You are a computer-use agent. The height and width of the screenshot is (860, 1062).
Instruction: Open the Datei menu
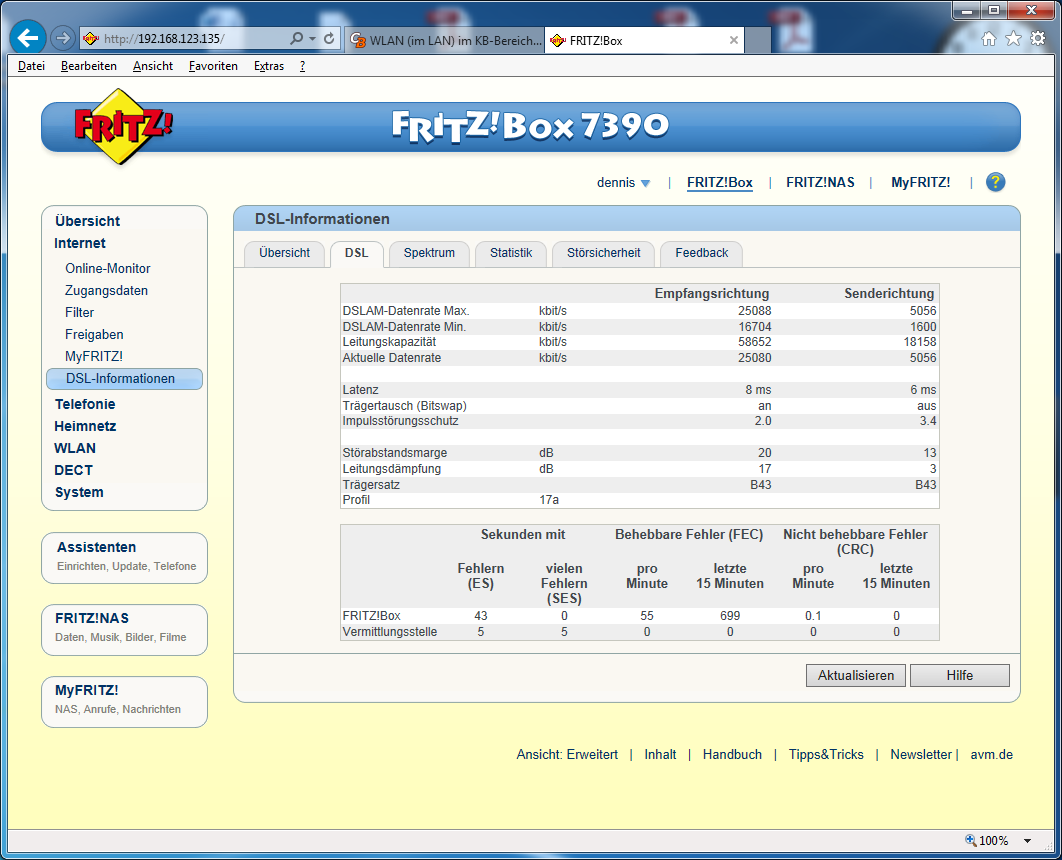(31, 66)
